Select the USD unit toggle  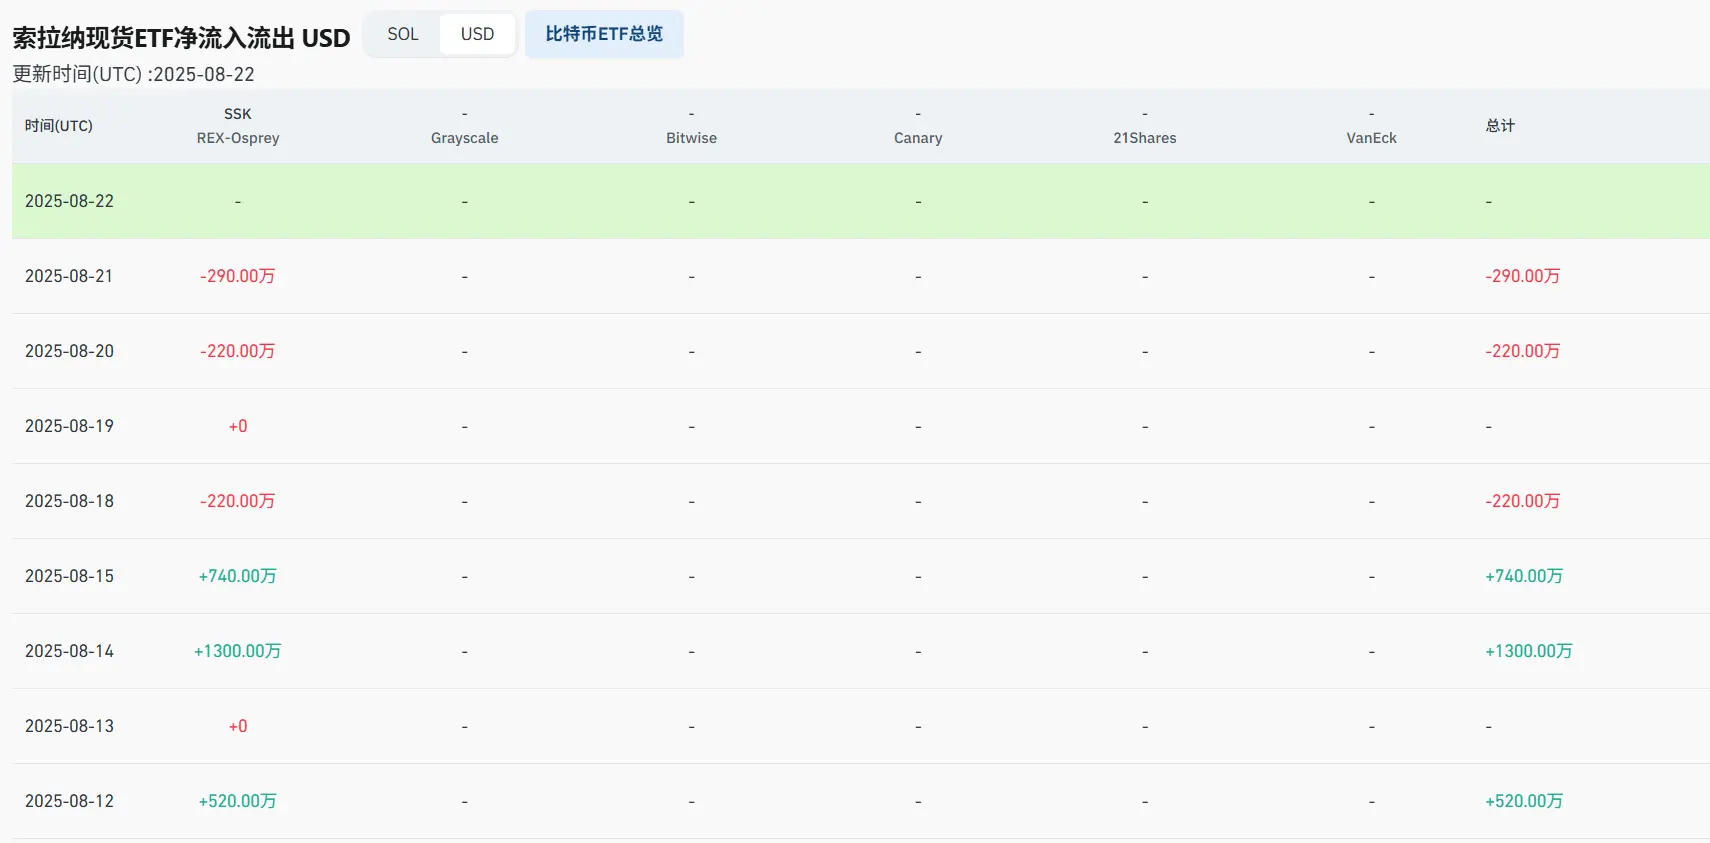coord(477,34)
